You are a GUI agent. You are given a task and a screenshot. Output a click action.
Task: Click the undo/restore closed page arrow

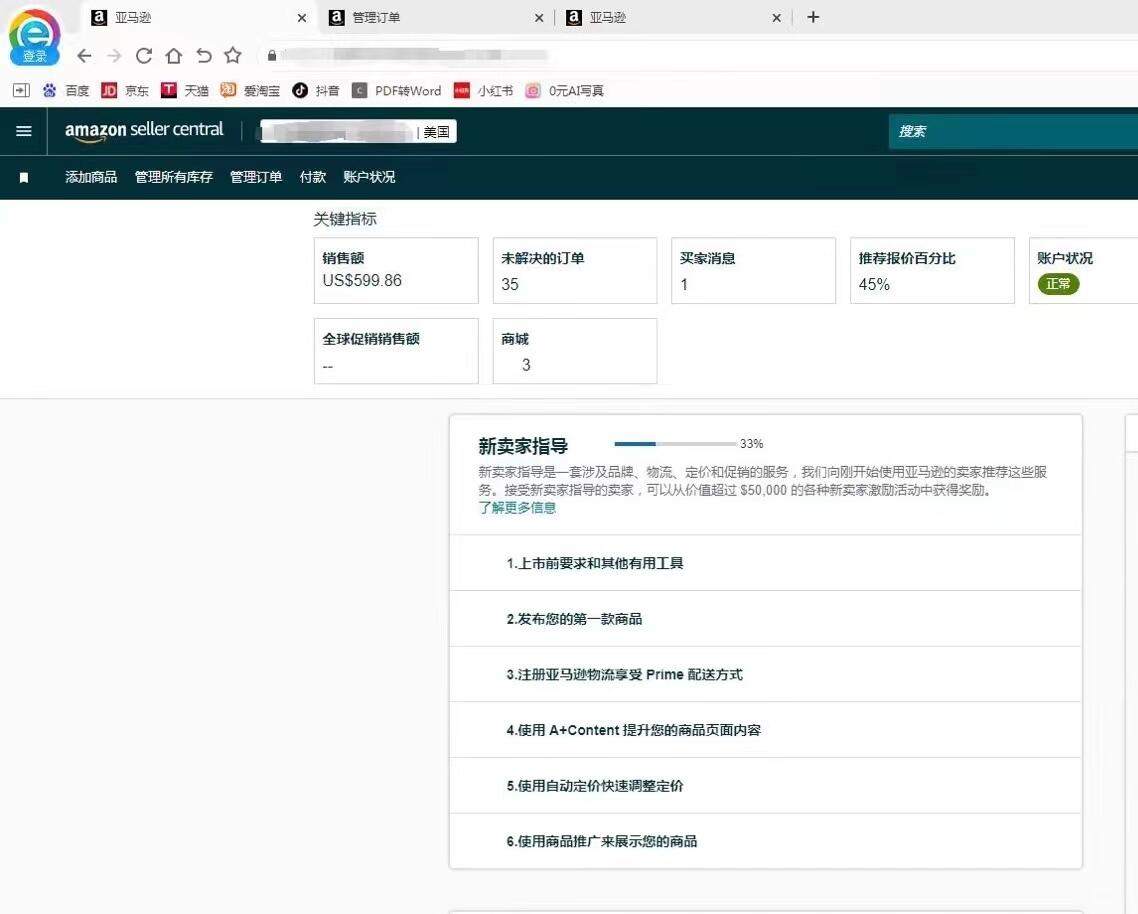point(204,56)
